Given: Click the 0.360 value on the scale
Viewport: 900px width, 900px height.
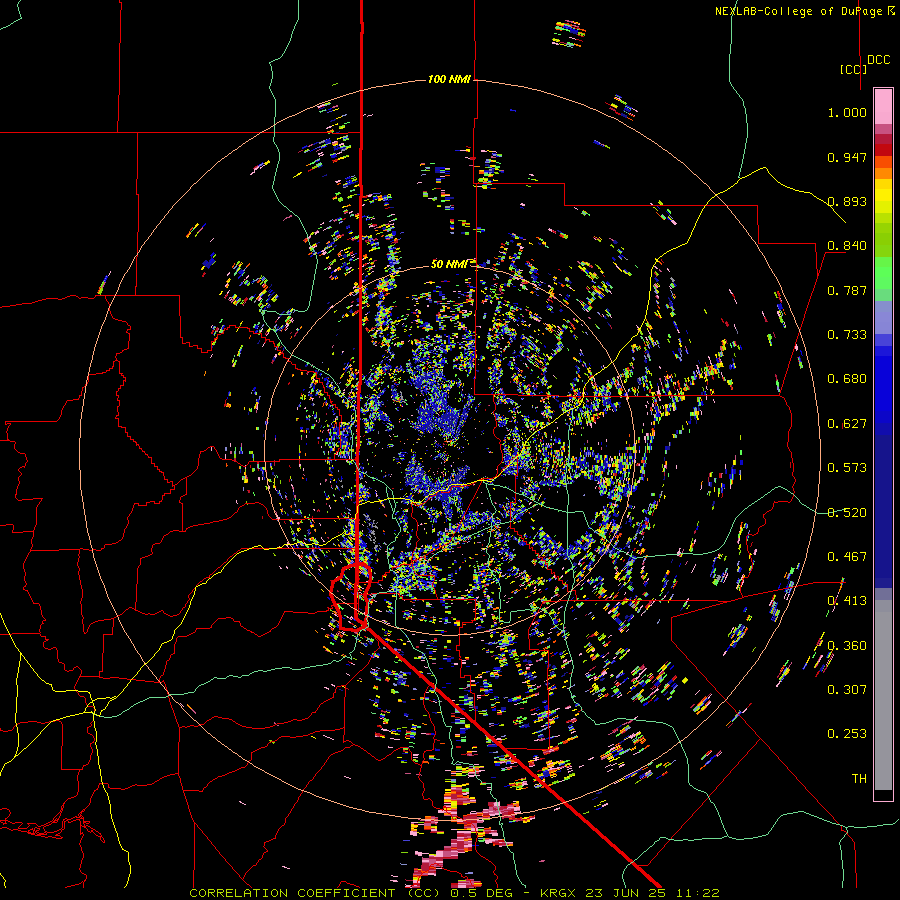Looking at the screenshot, I should pyautogui.click(x=847, y=646).
